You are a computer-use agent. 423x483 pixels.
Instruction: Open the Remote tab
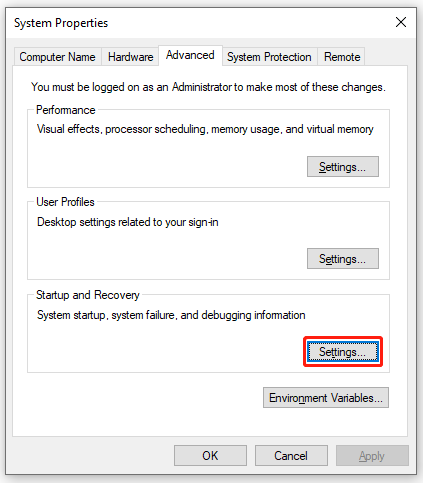pos(342,57)
